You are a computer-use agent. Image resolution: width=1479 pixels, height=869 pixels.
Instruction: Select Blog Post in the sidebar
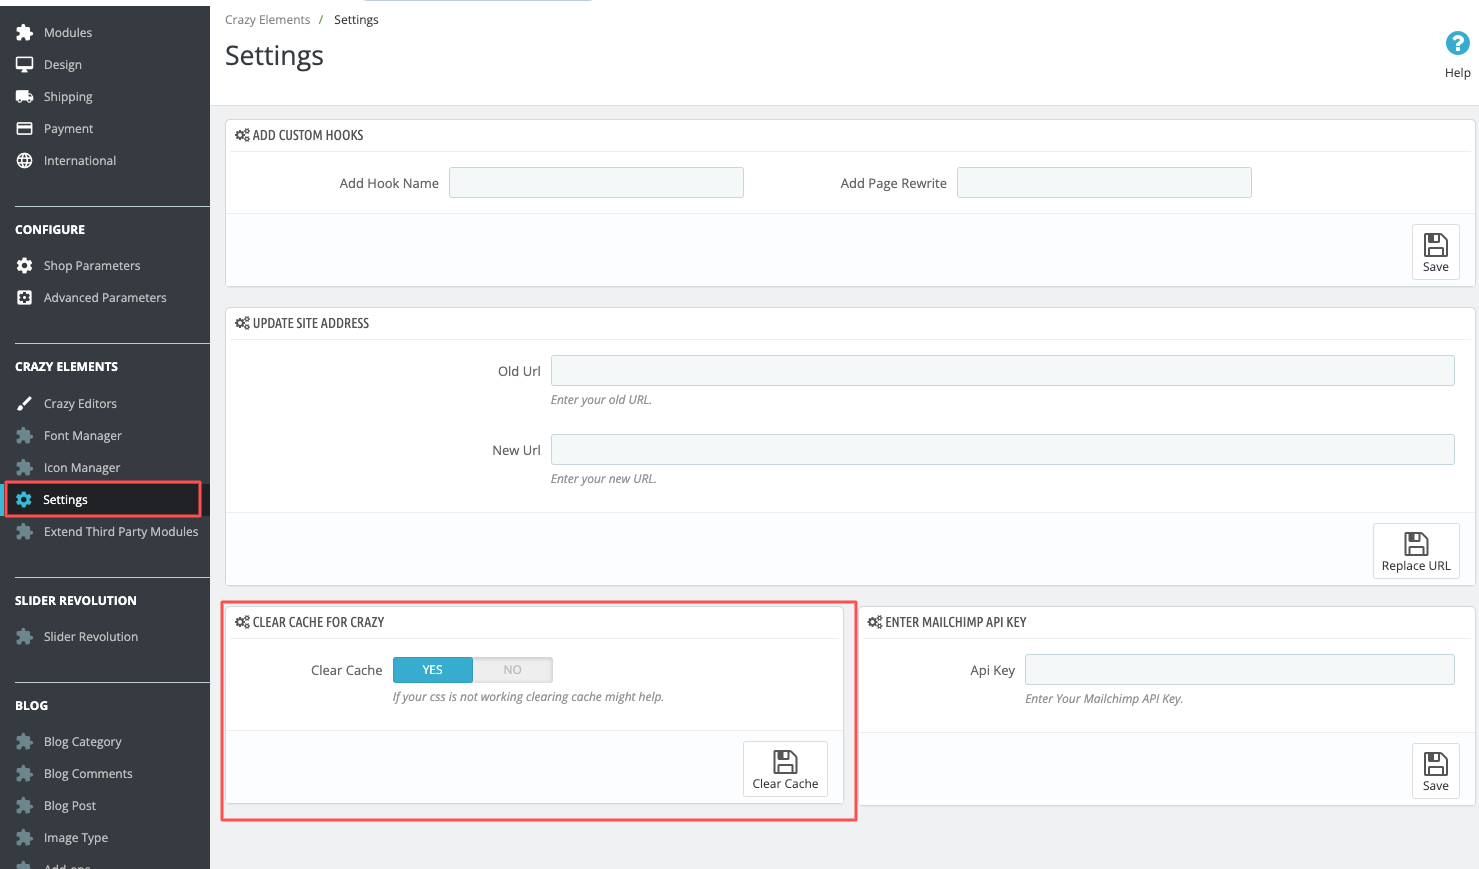point(70,805)
